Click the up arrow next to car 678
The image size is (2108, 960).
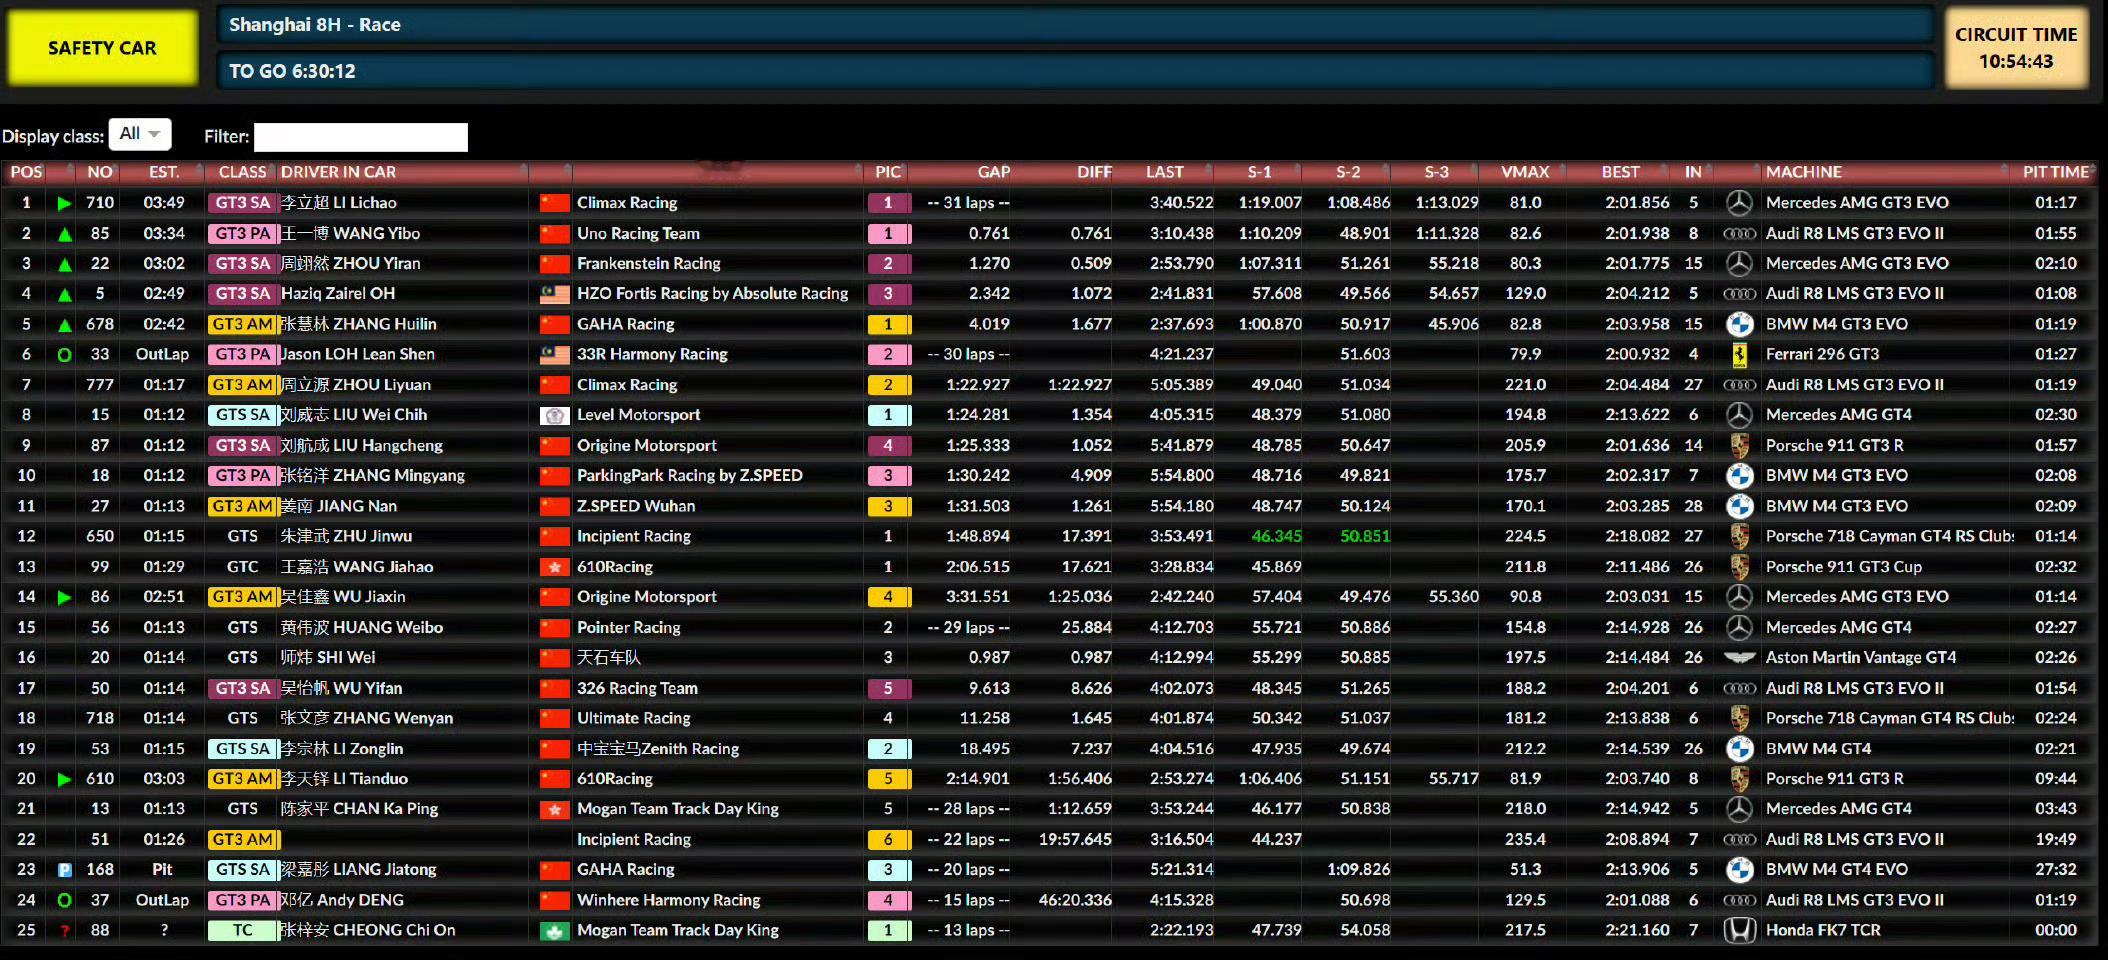(x=64, y=324)
